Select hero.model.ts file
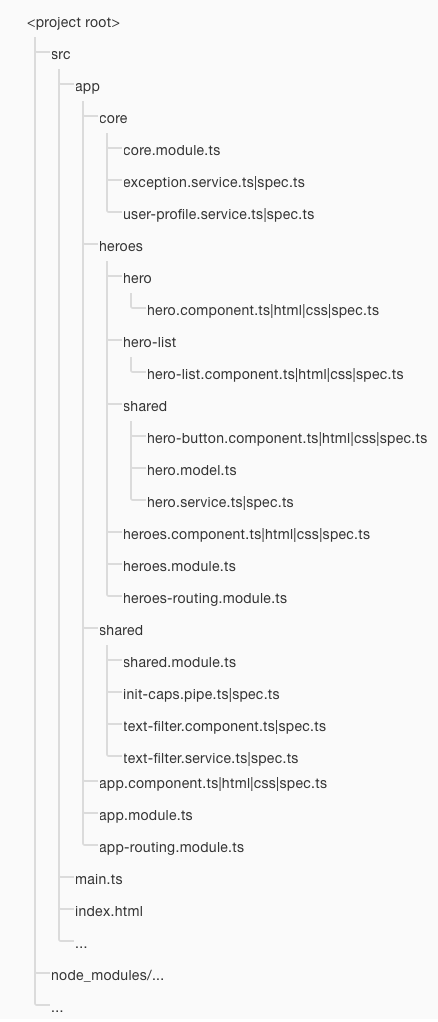Image resolution: width=438 pixels, height=1022 pixels. coord(192,470)
